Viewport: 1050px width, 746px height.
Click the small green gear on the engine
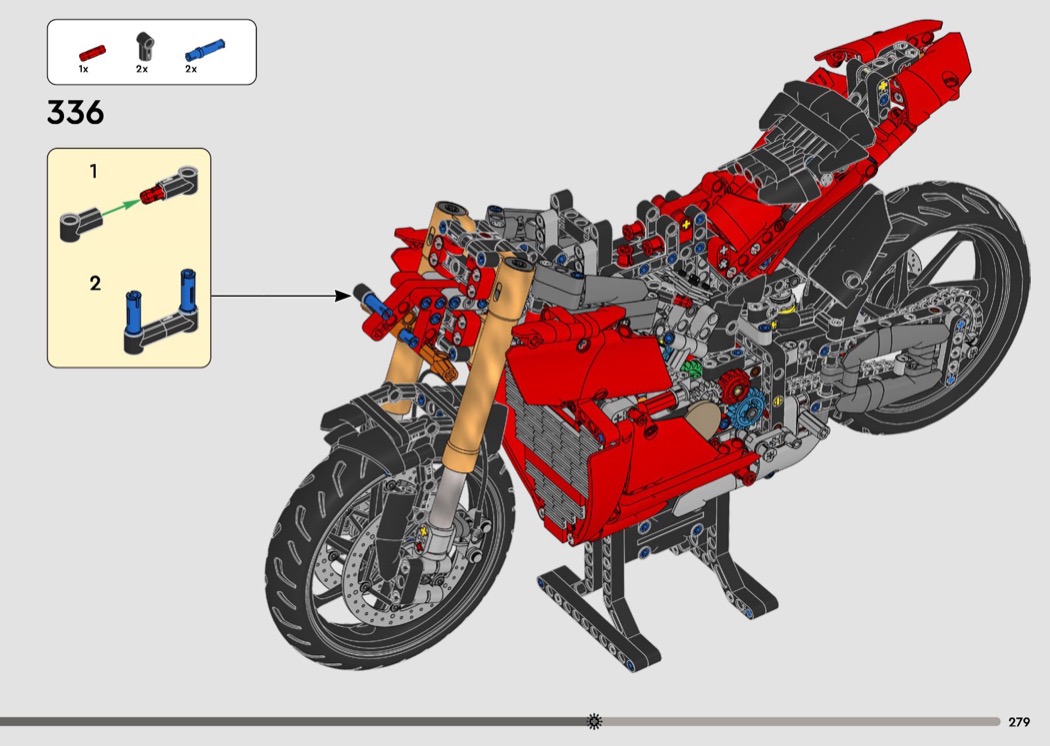(688, 371)
